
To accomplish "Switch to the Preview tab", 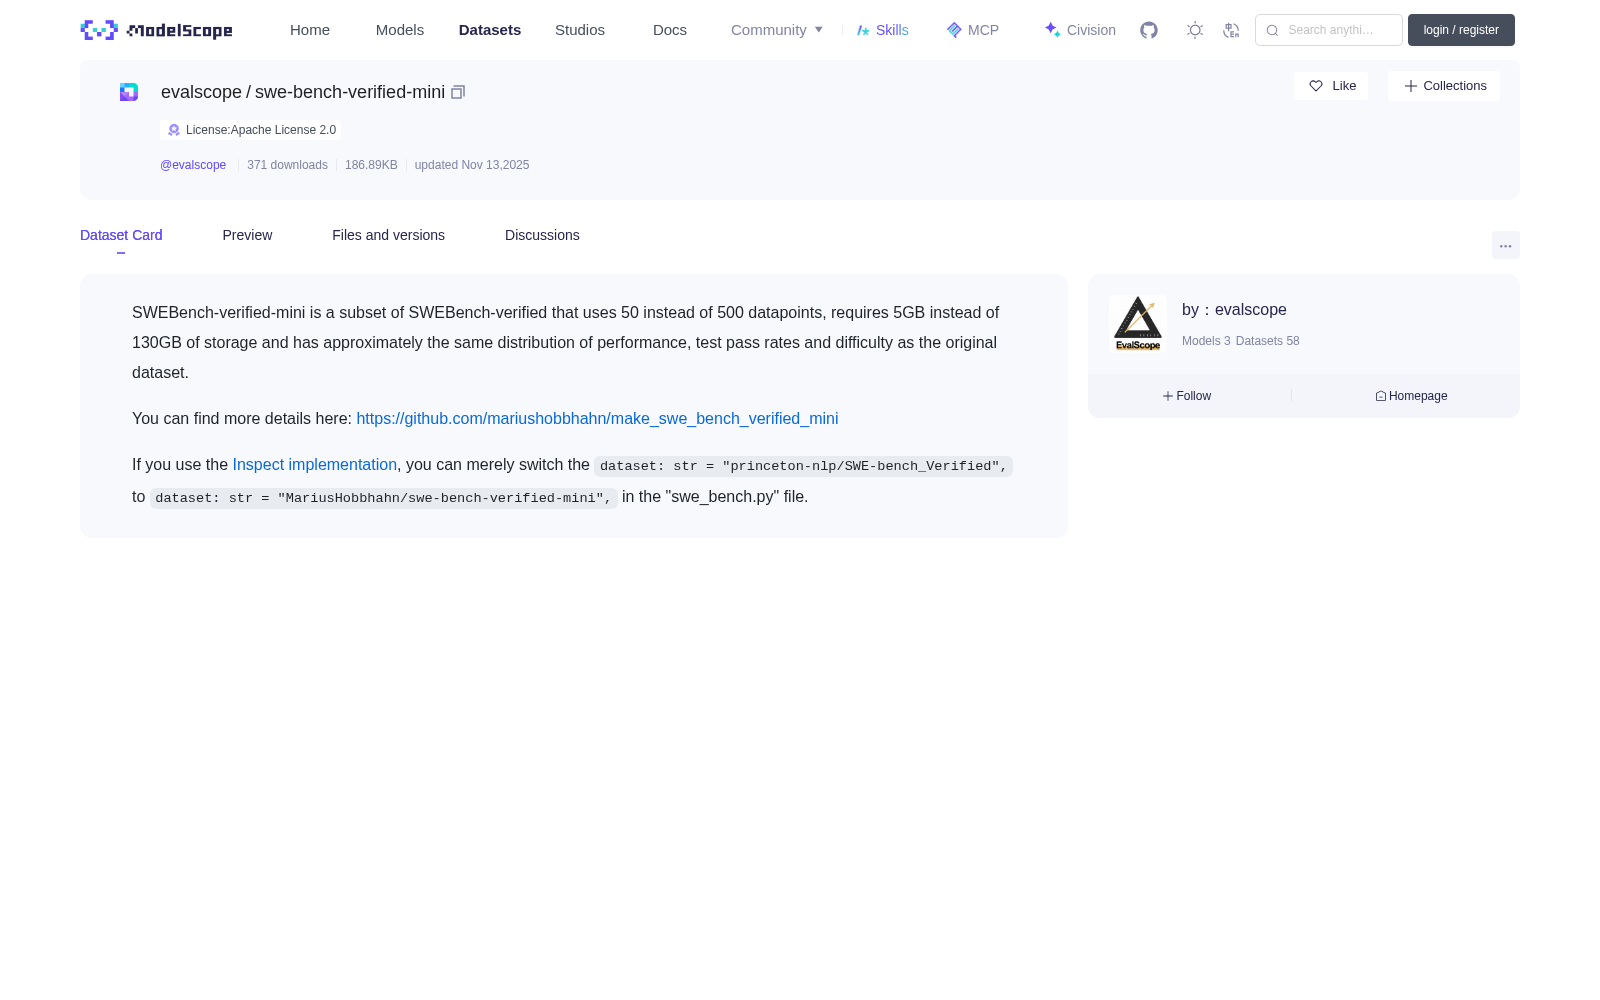I will tap(247, 235).
